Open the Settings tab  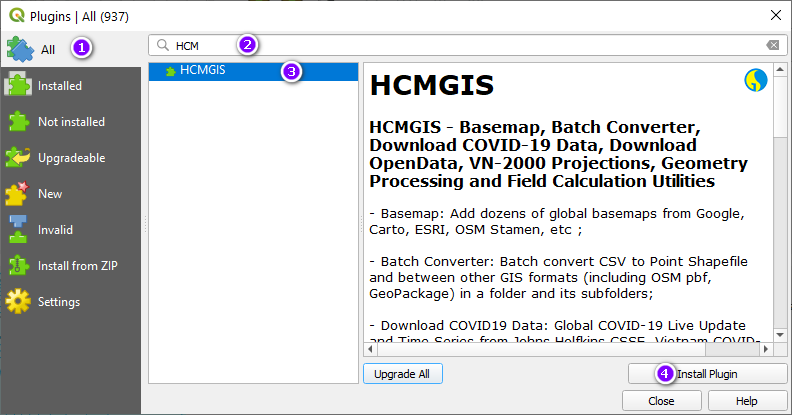tap(71, 301)
